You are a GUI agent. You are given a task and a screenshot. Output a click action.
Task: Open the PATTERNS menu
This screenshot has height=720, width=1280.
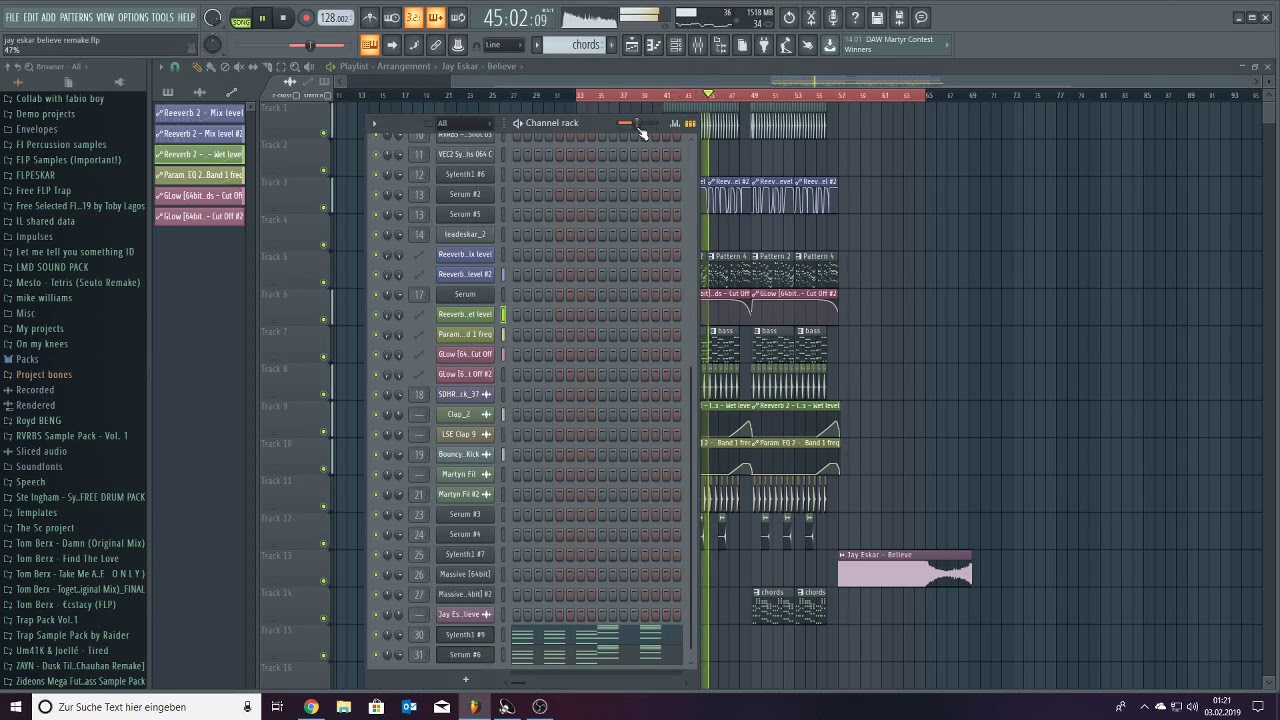pos(76,18)
